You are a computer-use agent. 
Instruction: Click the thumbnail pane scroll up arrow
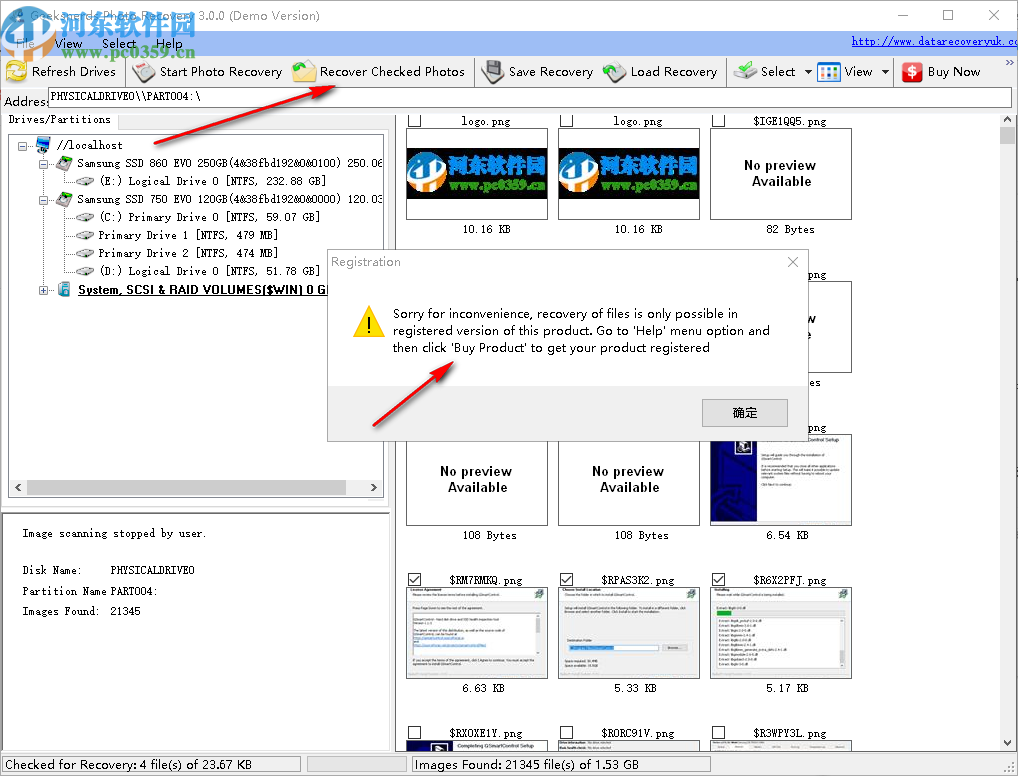(1007, 119)
